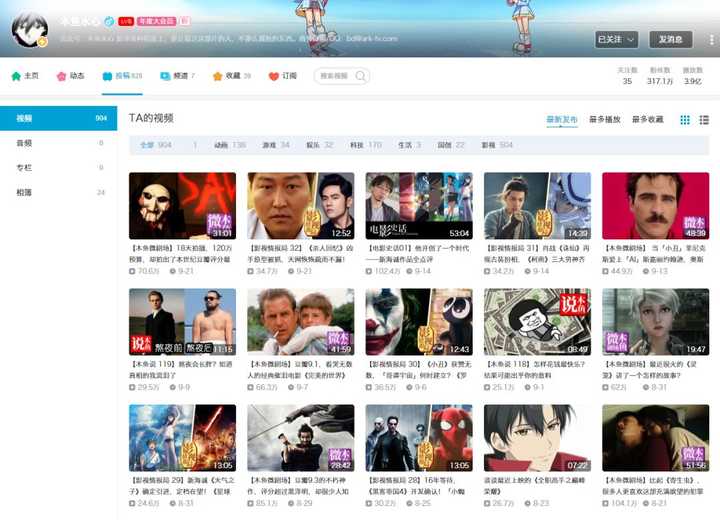Open the 动态 tab in profile navigation
The height and width of the screenshot is (520, 720).
click(70, 76)
